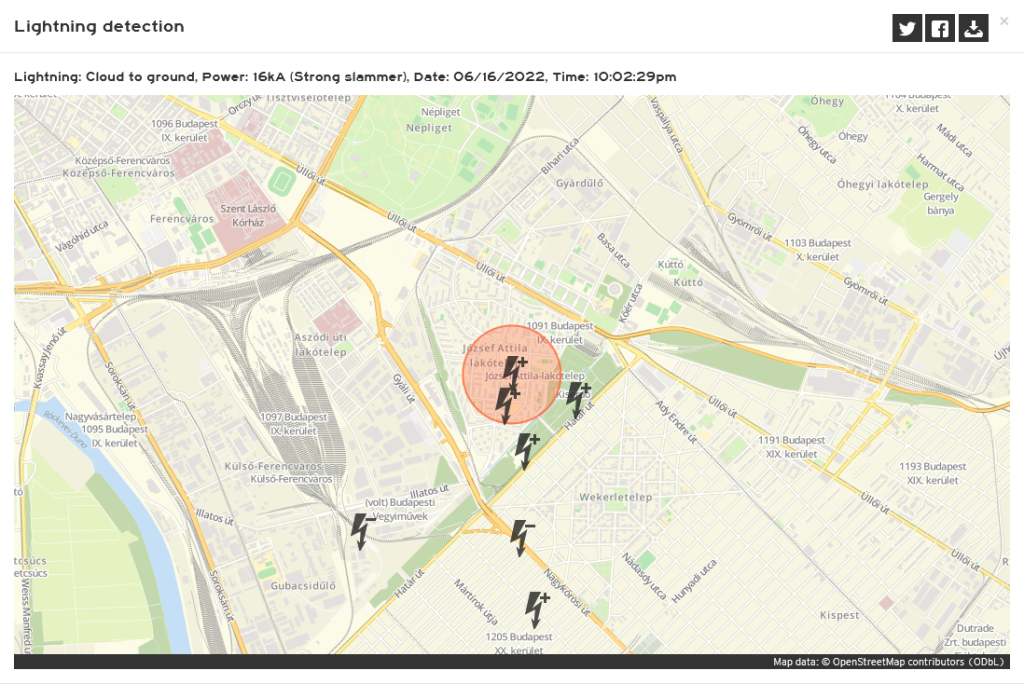The width and height of the screenshot is (1024, 684).
Task: Click the Szent László Kórház label
Action: 248,215
